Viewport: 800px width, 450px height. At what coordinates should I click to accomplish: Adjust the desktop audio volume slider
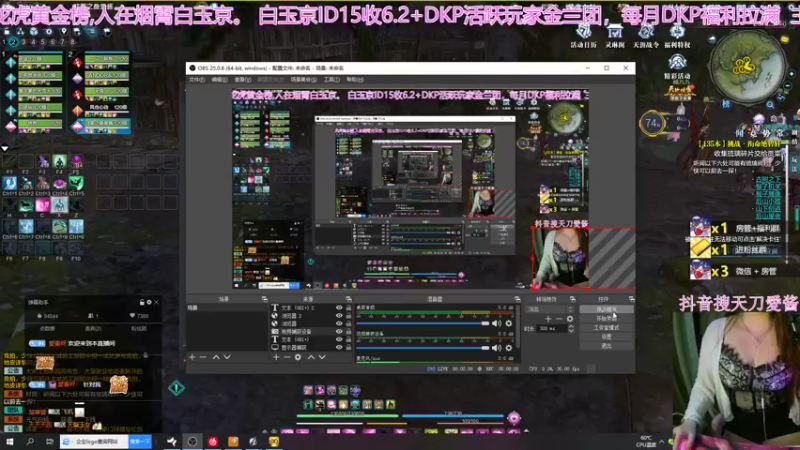click(x=422, y=323)
